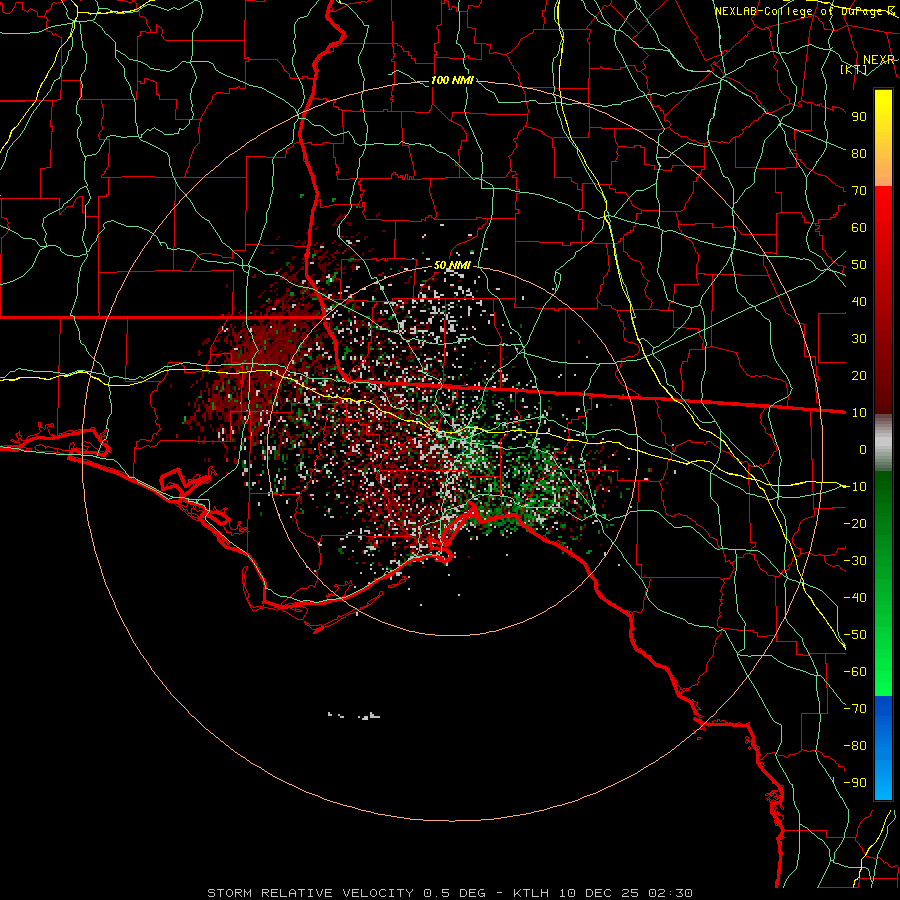Click the "[KT]" units label above color bar
The width and height of the screenshot is (900, 900).
coord(854,69)
